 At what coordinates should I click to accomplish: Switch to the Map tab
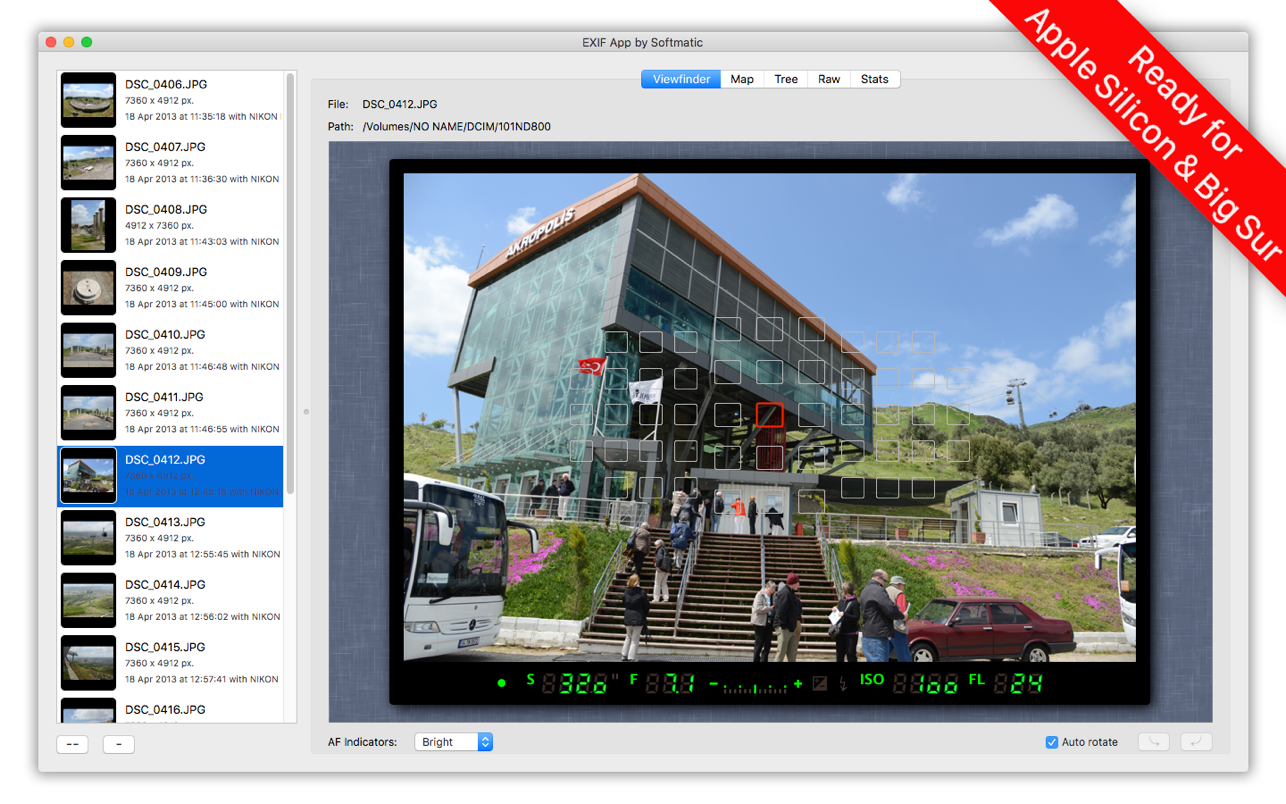coord(742,79)
